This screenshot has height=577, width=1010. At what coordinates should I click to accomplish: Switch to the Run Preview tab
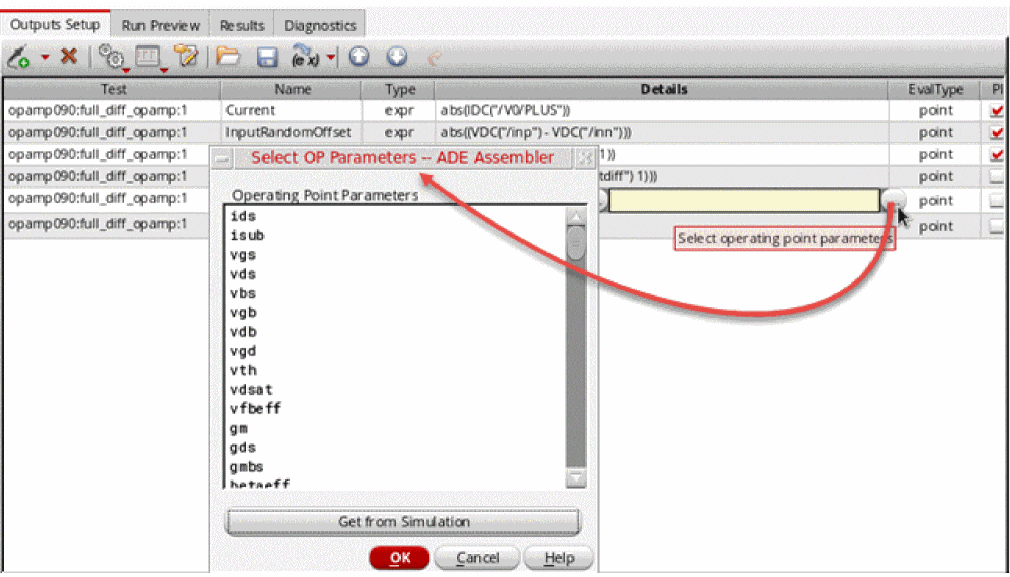(x=160, y=26)
